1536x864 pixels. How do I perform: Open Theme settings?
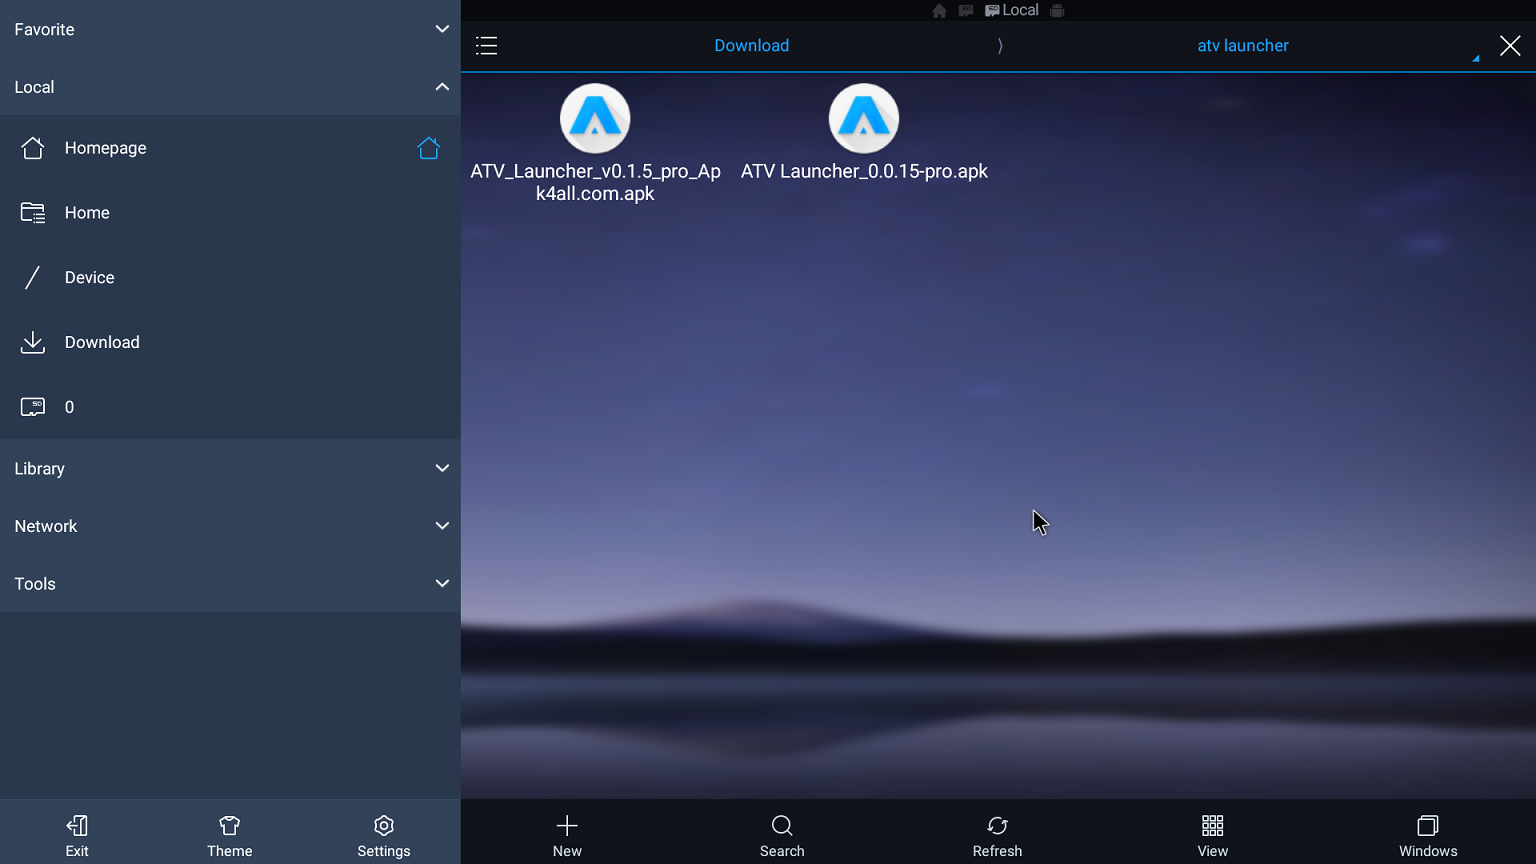(229, 835)
